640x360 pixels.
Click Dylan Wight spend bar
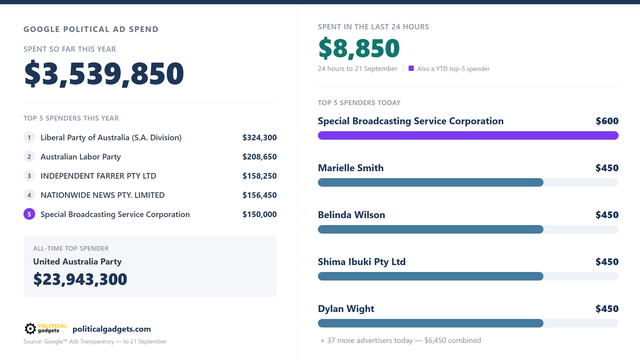click(x=431, y=323)
